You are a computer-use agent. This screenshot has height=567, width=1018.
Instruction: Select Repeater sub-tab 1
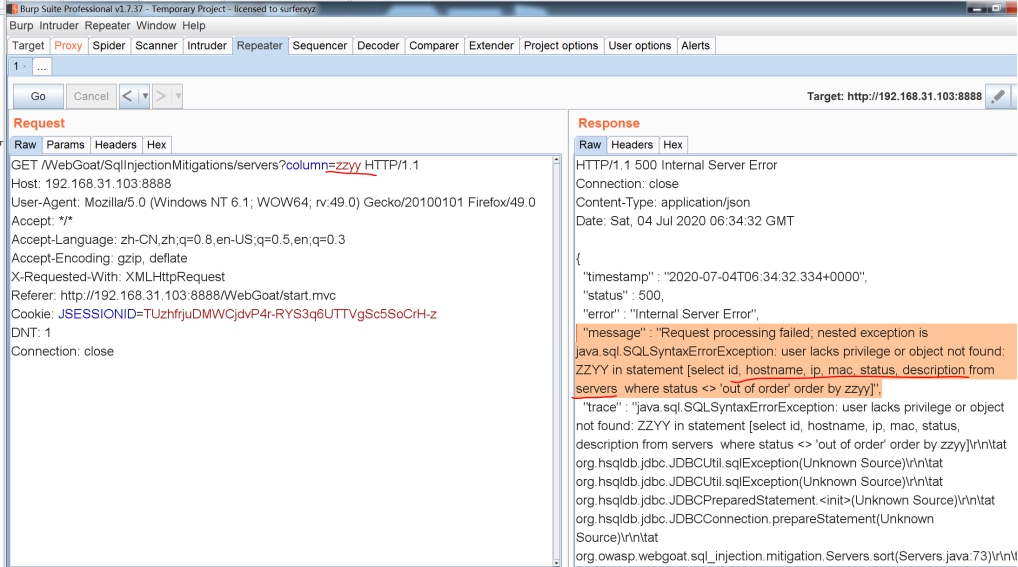(16, 66)
